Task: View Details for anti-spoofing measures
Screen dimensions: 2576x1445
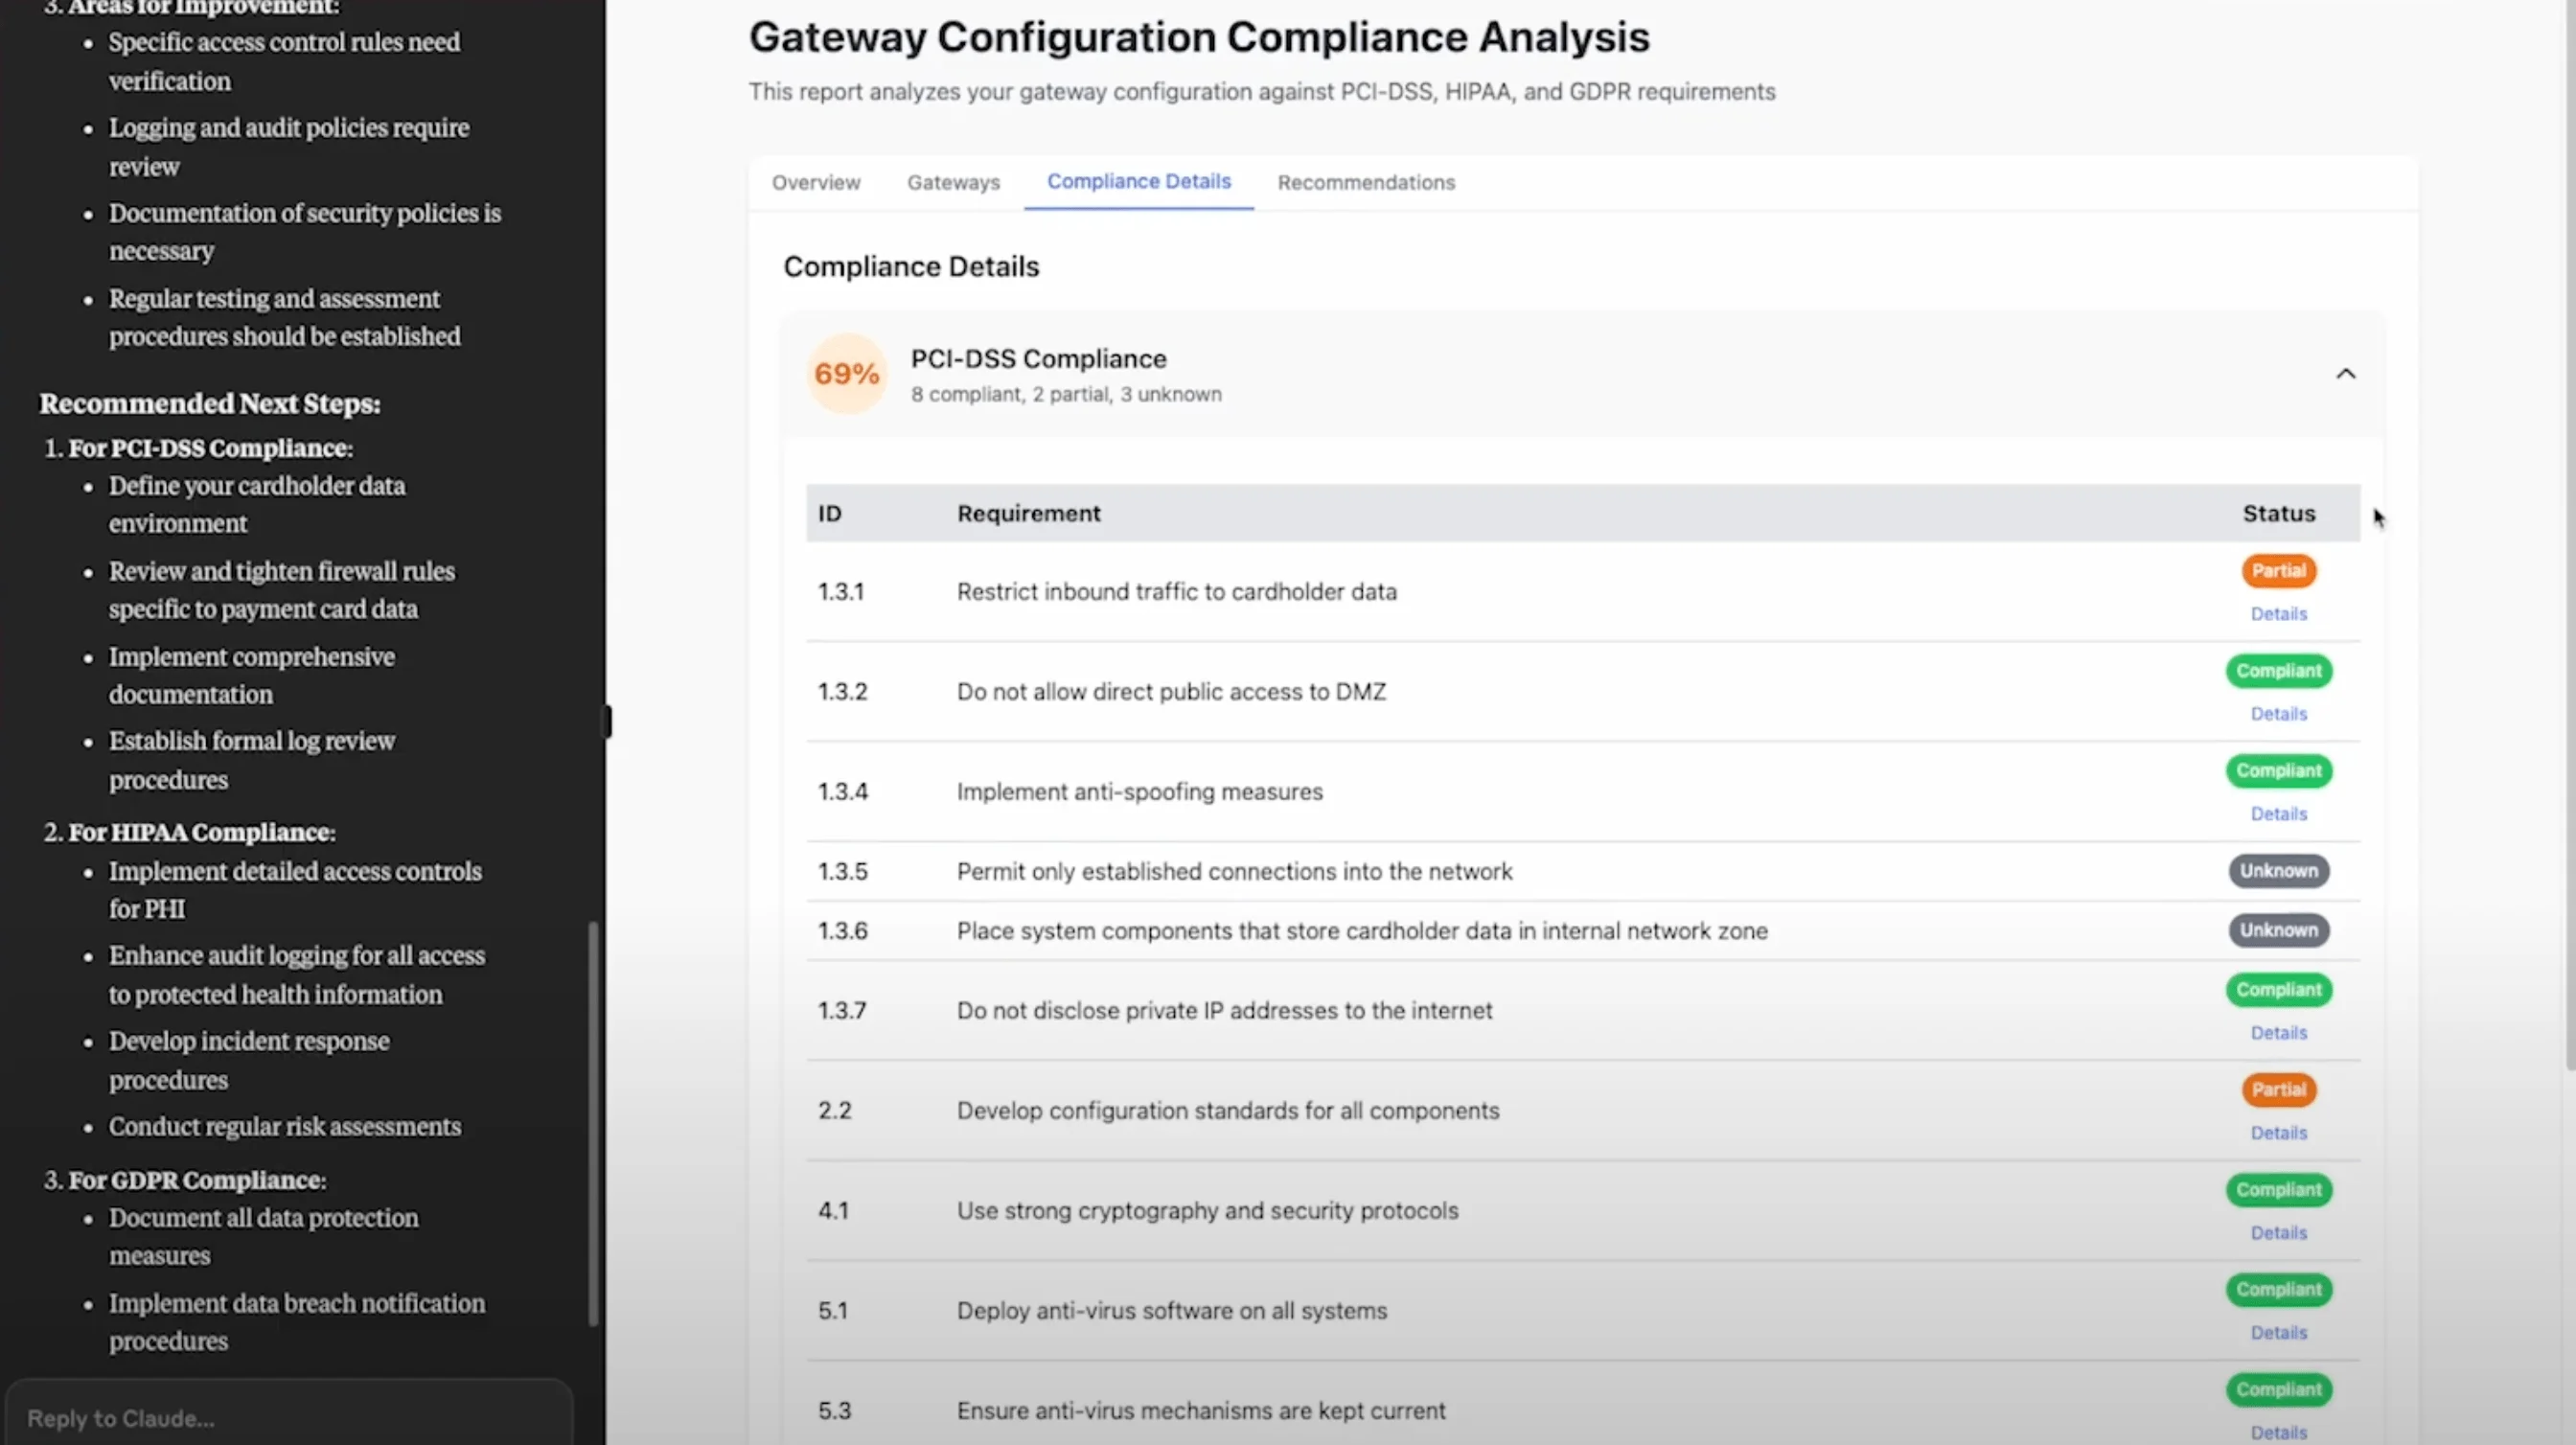Action: click(2278, 813)
